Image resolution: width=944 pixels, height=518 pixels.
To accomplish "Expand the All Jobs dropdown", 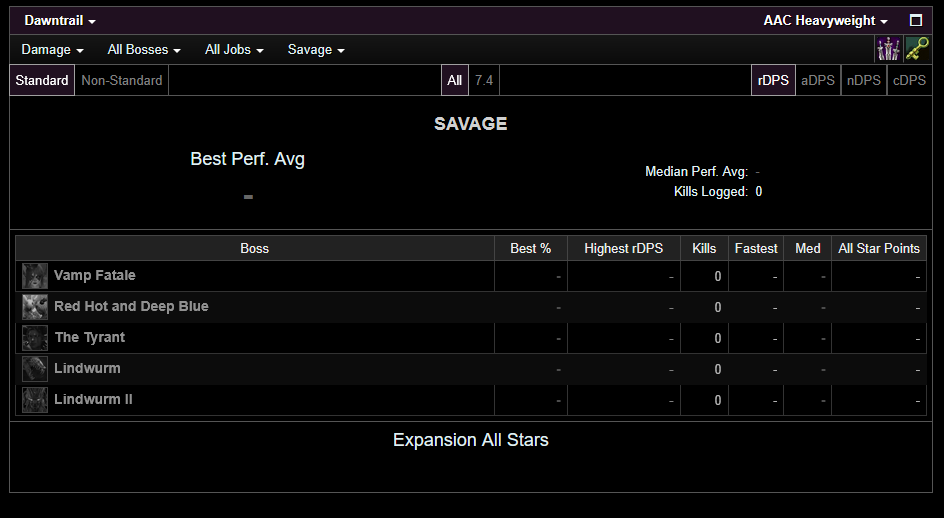I will (234, 49).
